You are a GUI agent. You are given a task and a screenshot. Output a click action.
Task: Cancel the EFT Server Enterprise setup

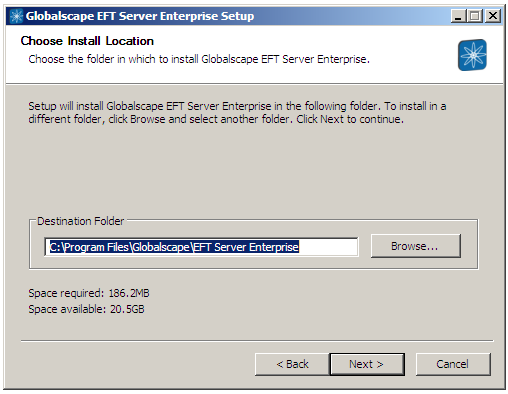pyautogui.click(x=453, y=364)
